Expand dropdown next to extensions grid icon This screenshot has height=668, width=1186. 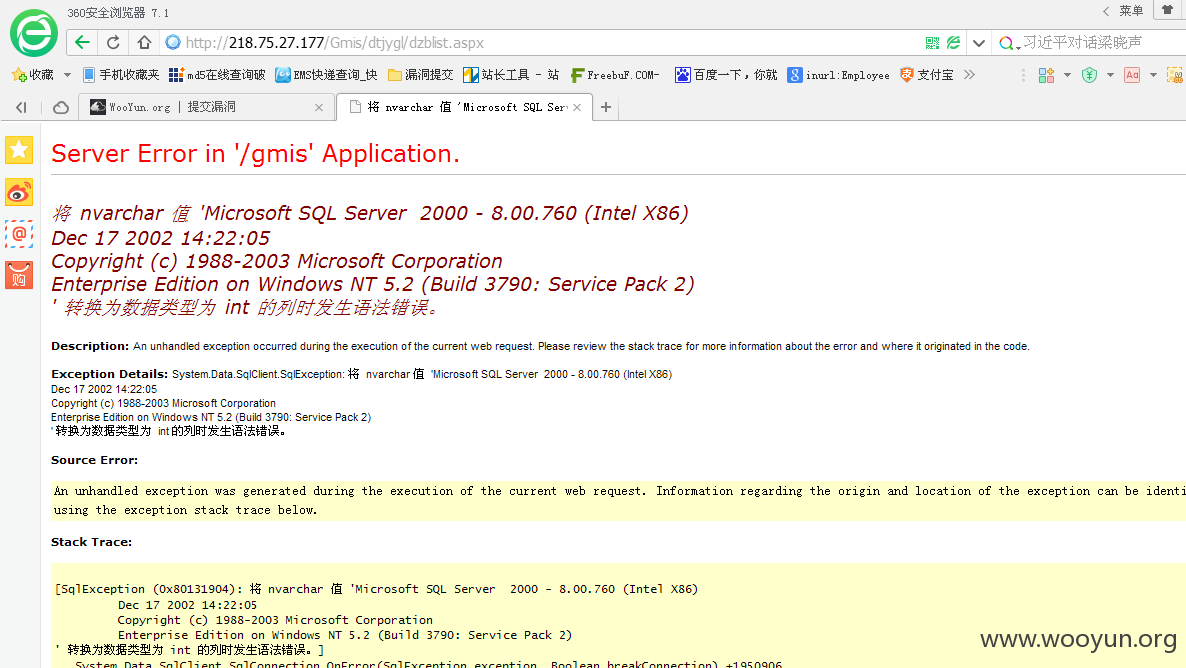click(1067, 75)
